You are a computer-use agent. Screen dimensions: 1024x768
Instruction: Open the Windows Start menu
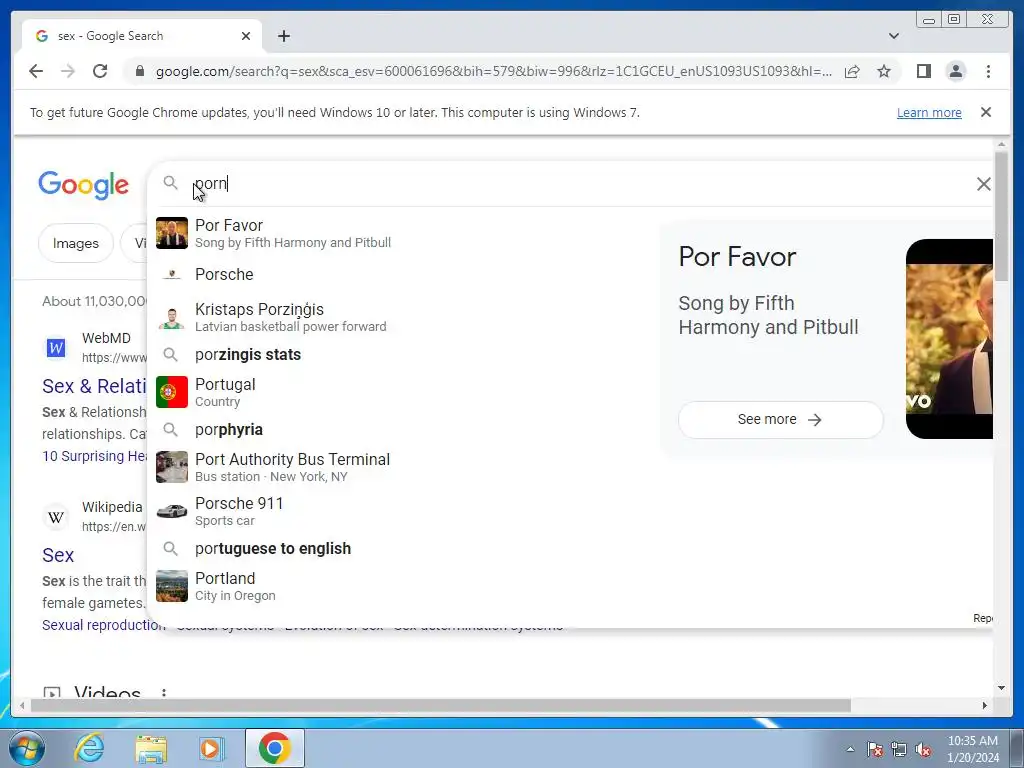click(x=27, y=748)
